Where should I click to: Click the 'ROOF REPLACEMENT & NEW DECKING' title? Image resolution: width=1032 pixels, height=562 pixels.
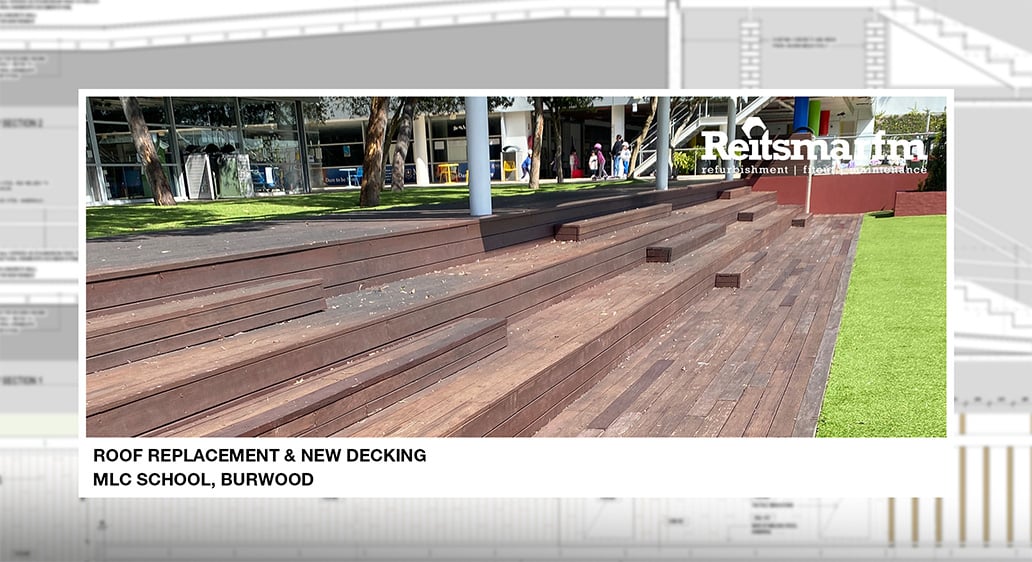[x=259, y=455]
